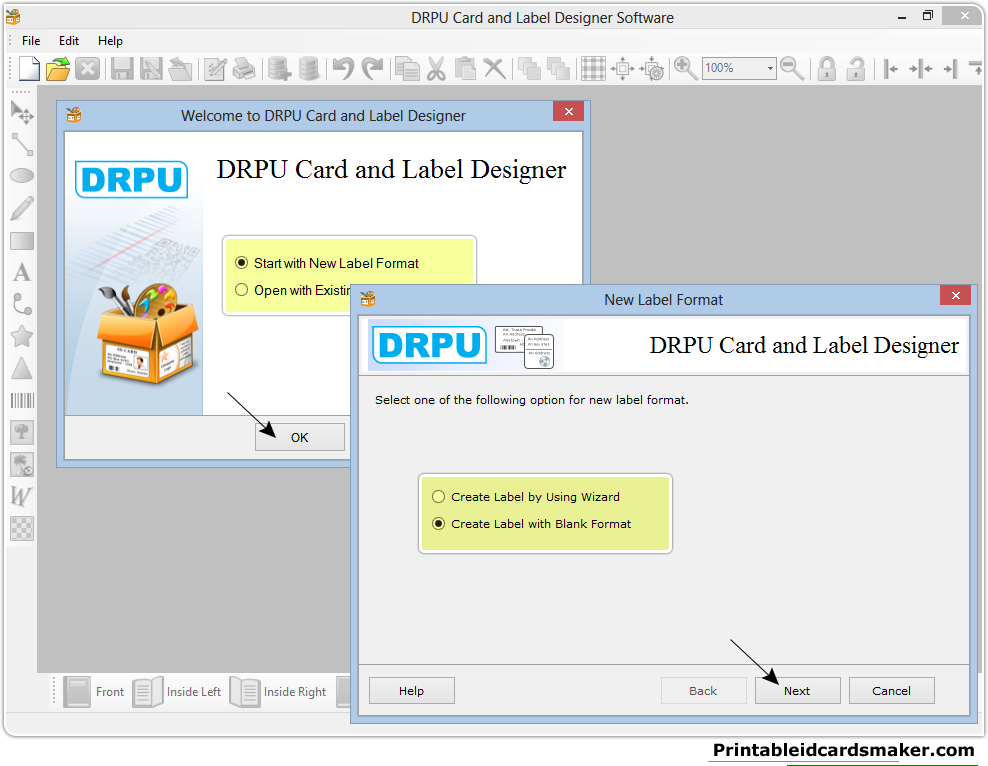Select the Text tool letter A

pyautogui.click(x=22, y=272)
